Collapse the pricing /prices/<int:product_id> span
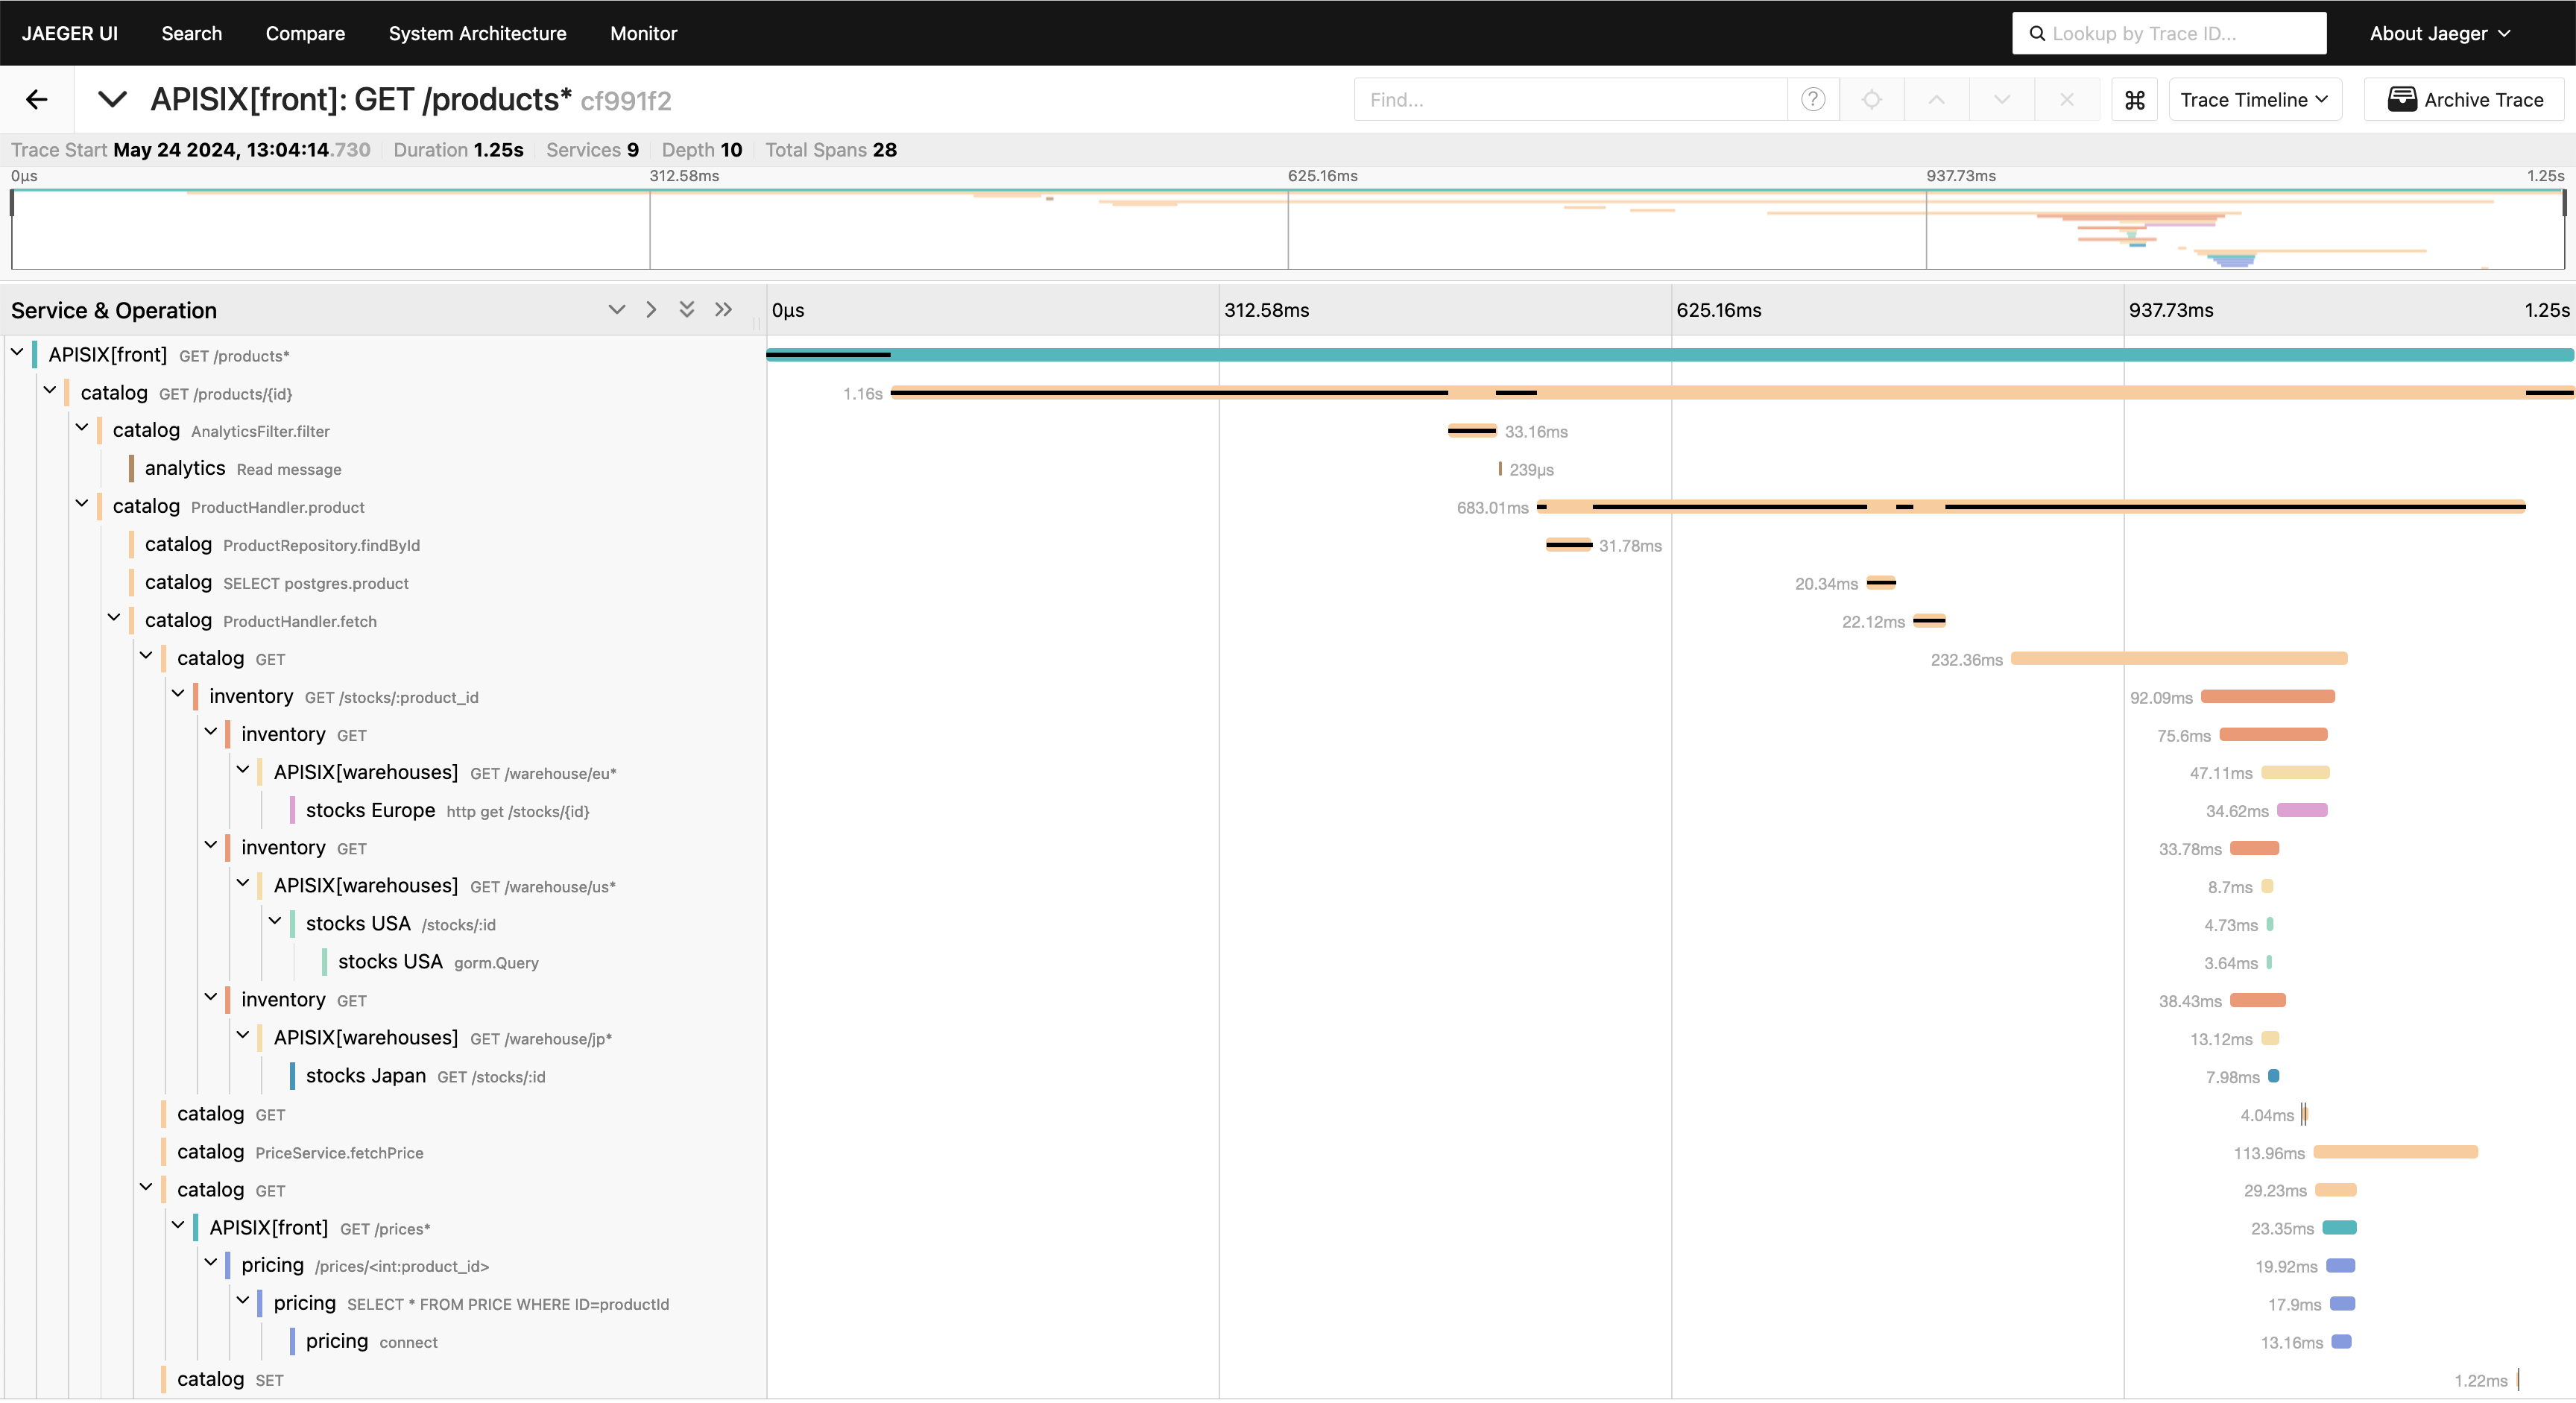Image resolution: width=2576 pixels, height=1403 pixels. pos(210,1263)
